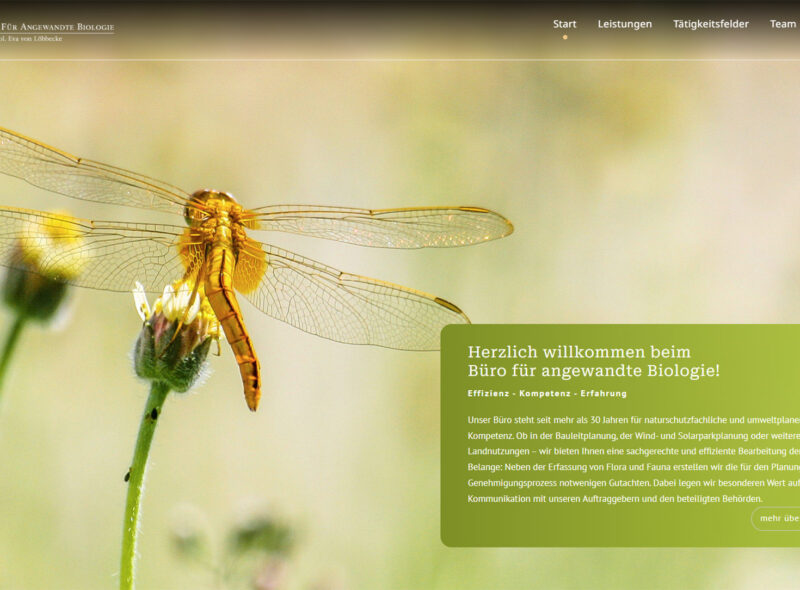Screen dimensions: 800x590
Task: Click the flower bud beneath the dragonfly
Action: click(x=172, y=345)
